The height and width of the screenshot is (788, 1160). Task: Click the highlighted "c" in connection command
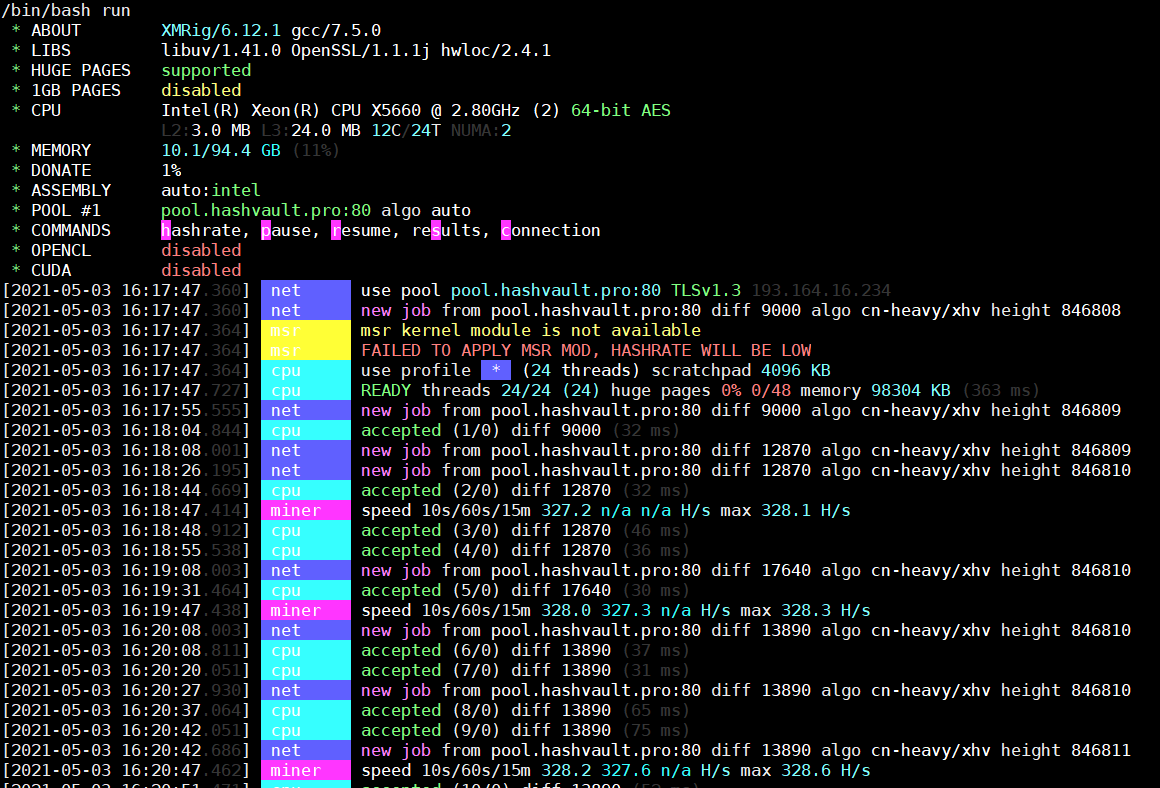point(506,230)
